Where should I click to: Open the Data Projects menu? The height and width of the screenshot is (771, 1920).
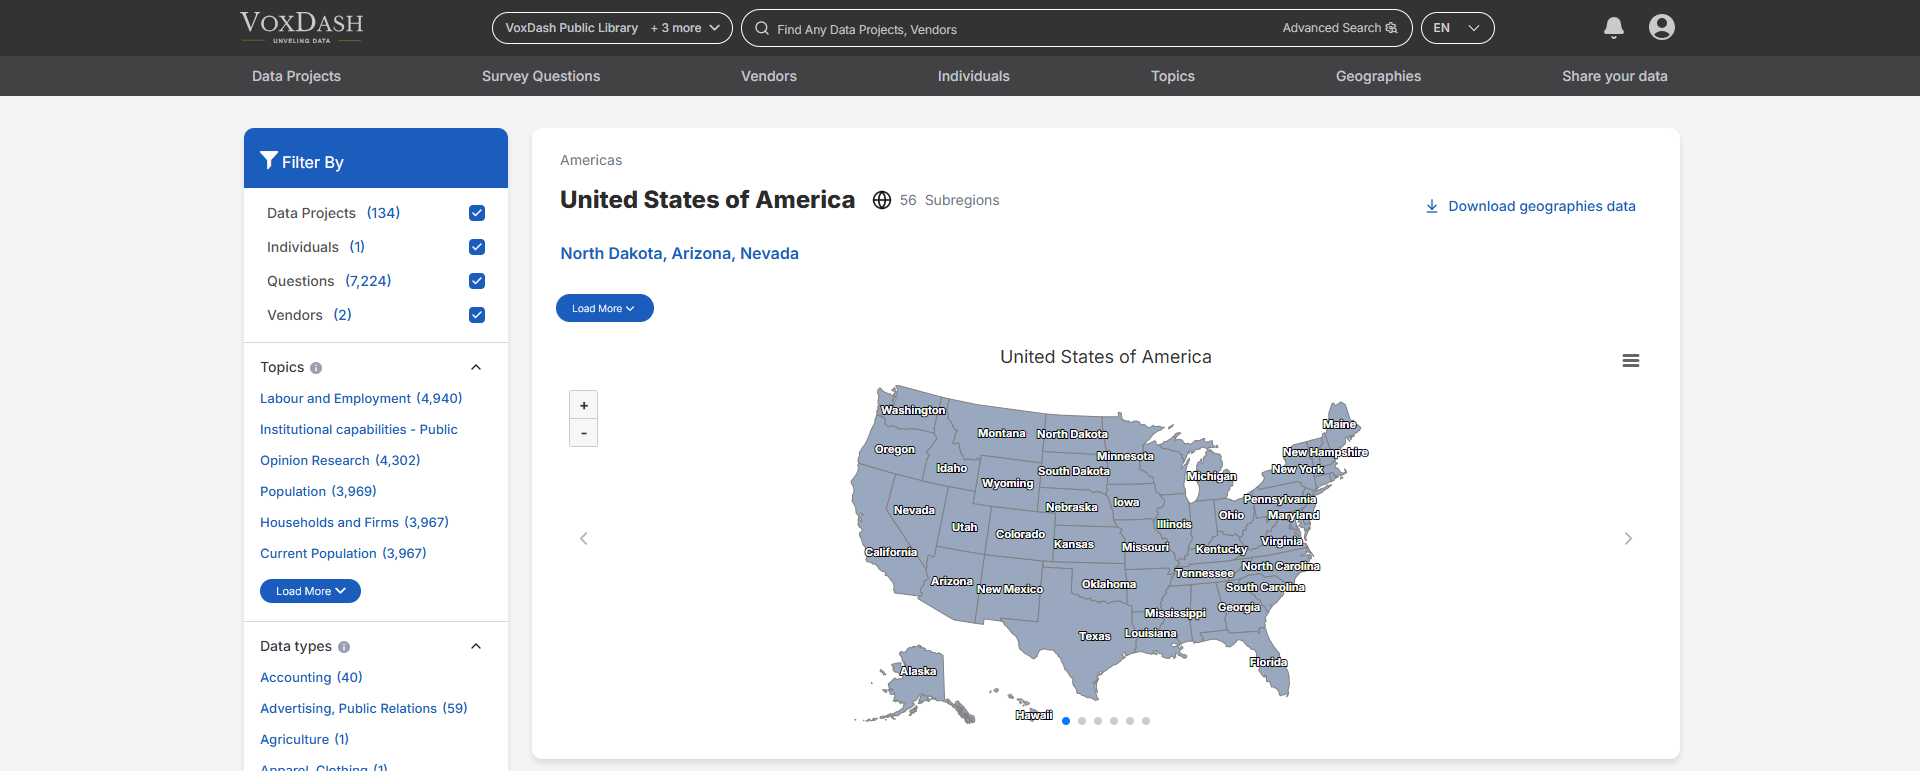point(296,76)
